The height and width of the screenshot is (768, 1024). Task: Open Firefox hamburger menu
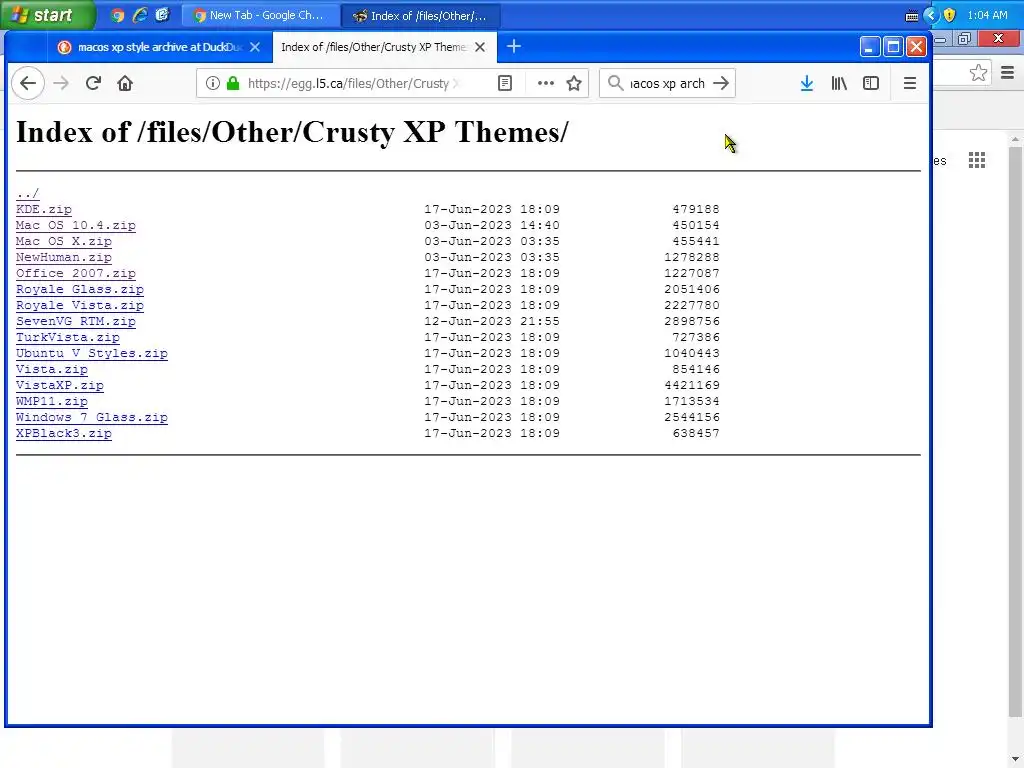pos(910,83)
